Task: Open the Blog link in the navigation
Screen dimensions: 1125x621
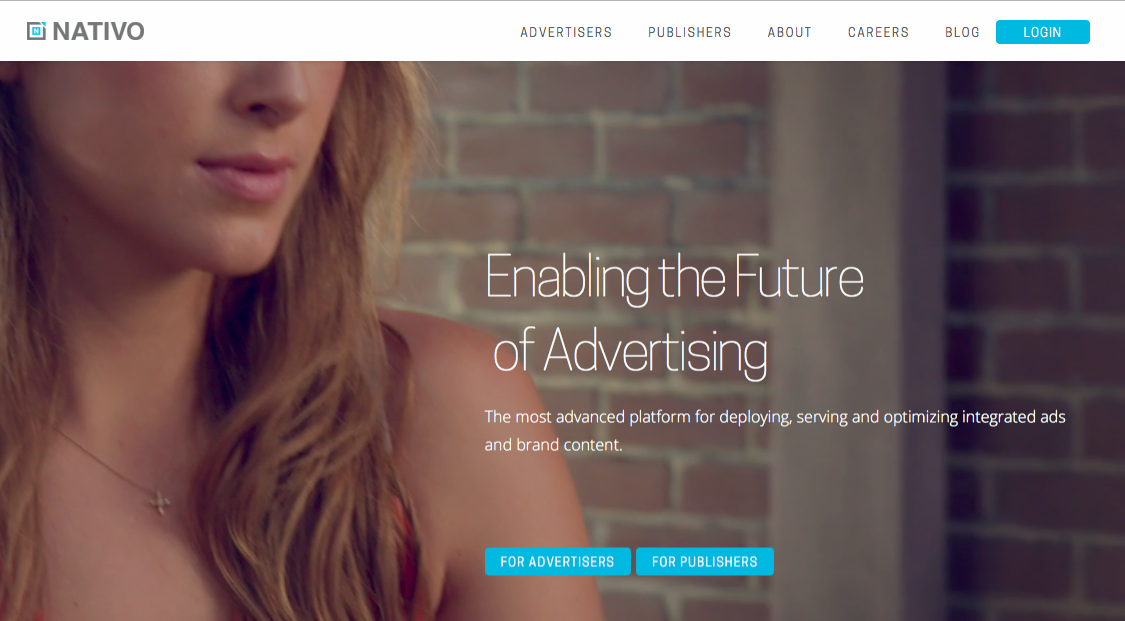Action: click(x=962, y=32)
